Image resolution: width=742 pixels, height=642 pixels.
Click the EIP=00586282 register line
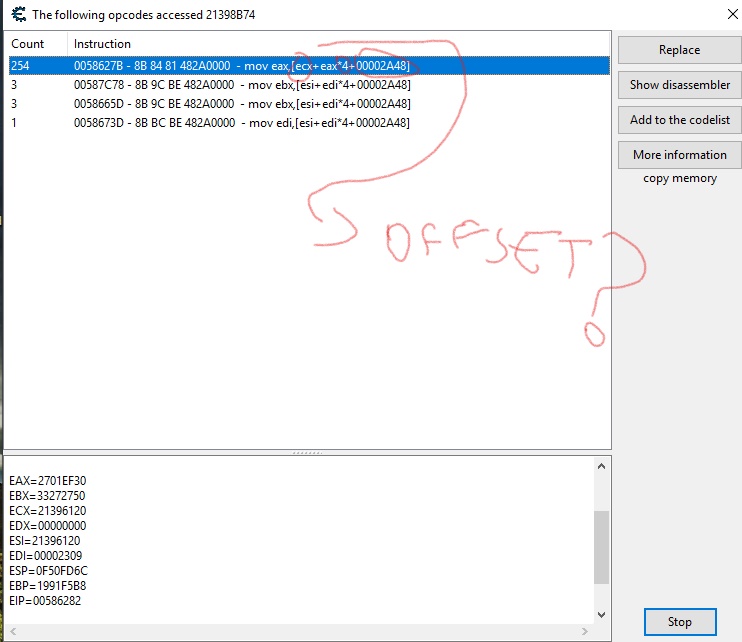45,601
